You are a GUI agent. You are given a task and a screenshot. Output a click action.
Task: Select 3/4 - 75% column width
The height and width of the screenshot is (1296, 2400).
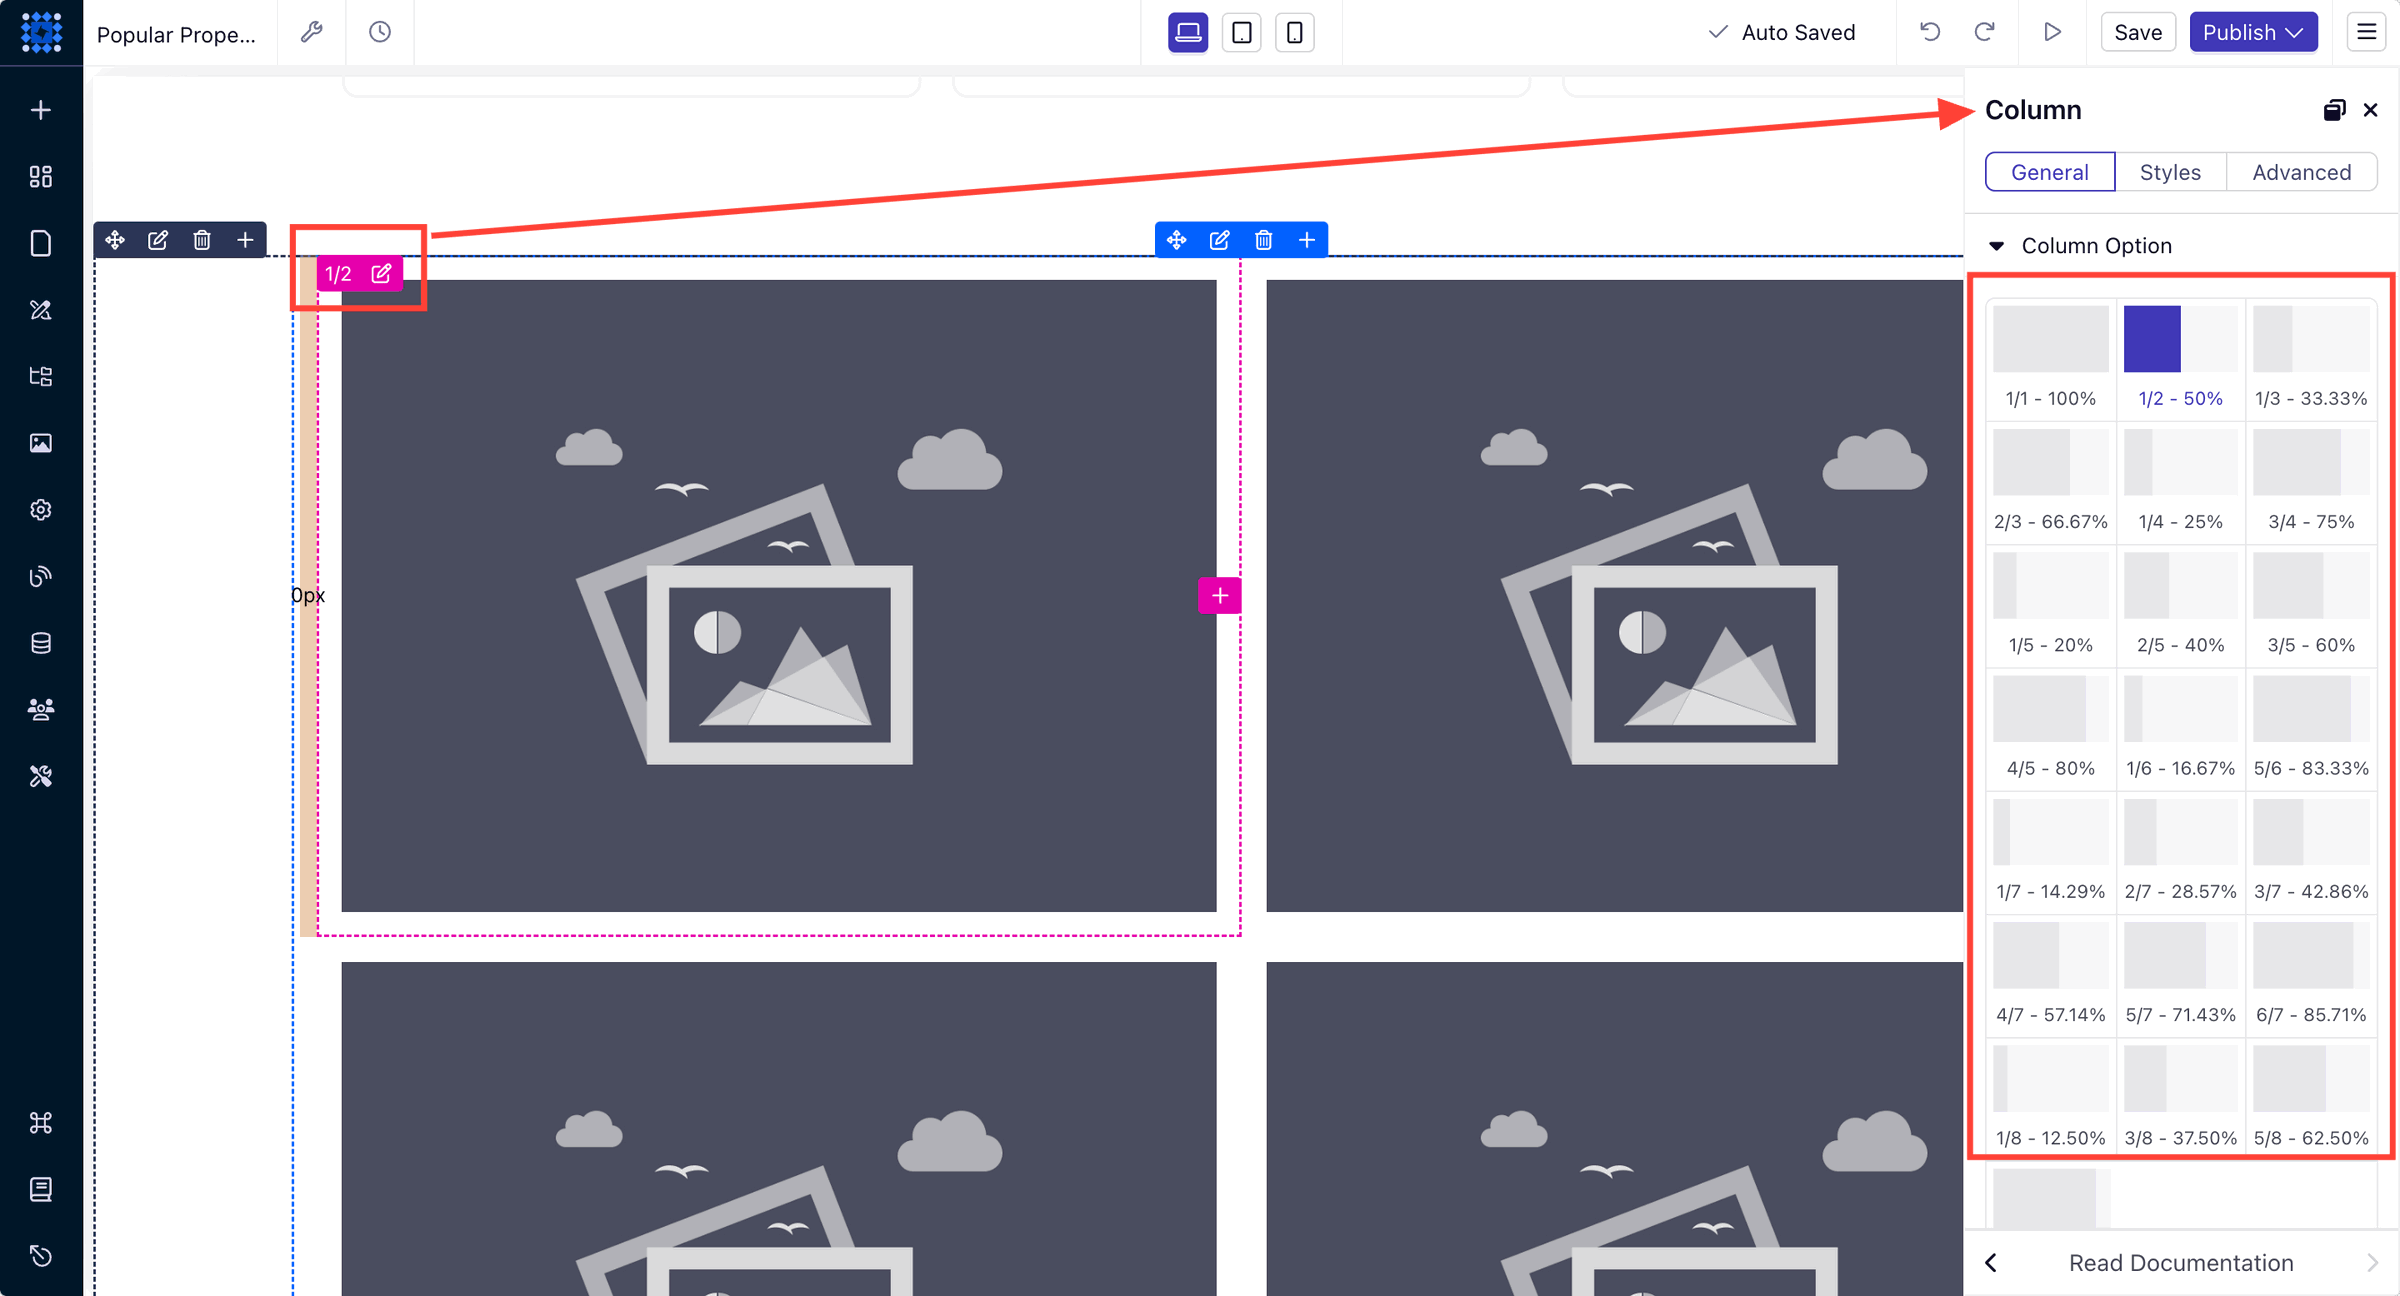tap(2311, 481)
